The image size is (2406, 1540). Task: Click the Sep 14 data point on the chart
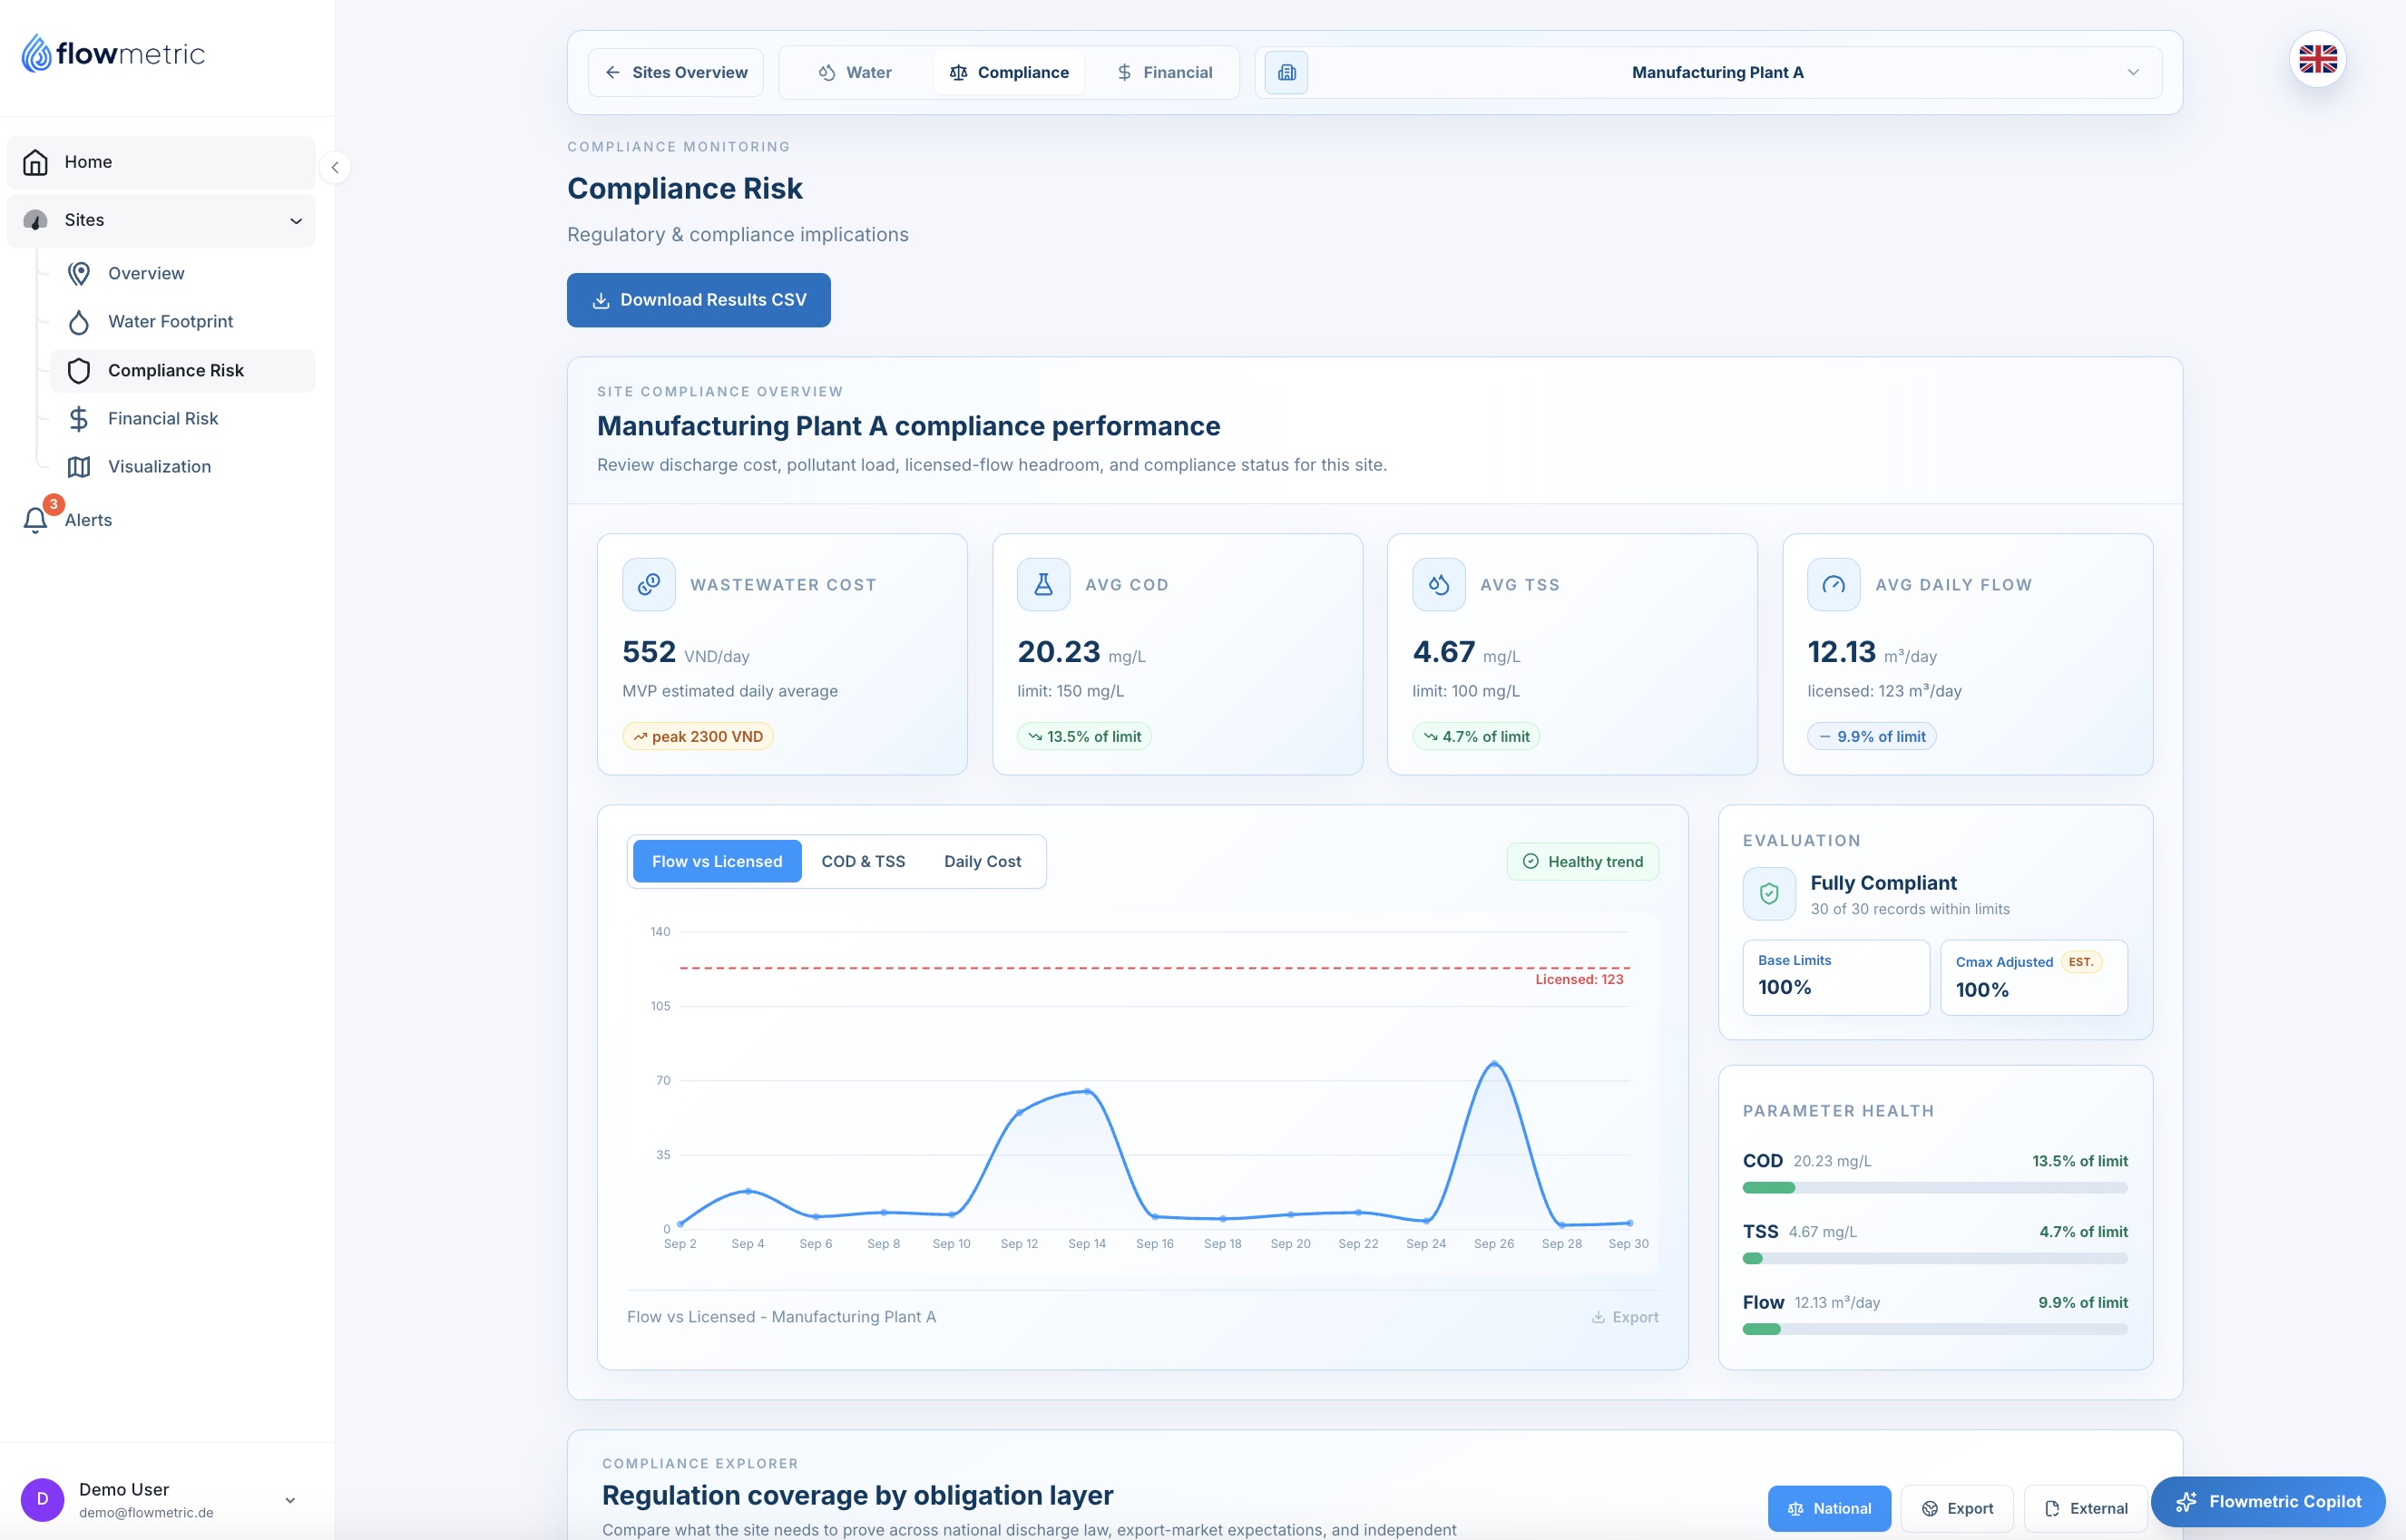pos(1087,1091)
